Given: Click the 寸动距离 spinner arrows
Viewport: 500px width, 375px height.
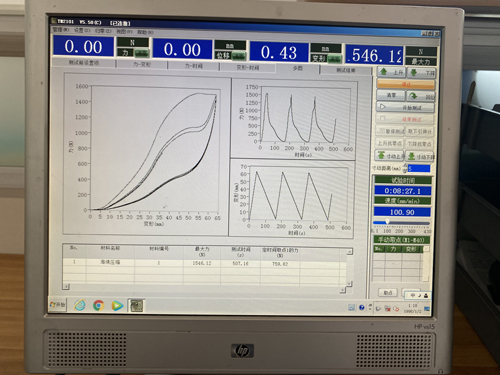Looking at the screenshot, I should click(x=405, y=168).
